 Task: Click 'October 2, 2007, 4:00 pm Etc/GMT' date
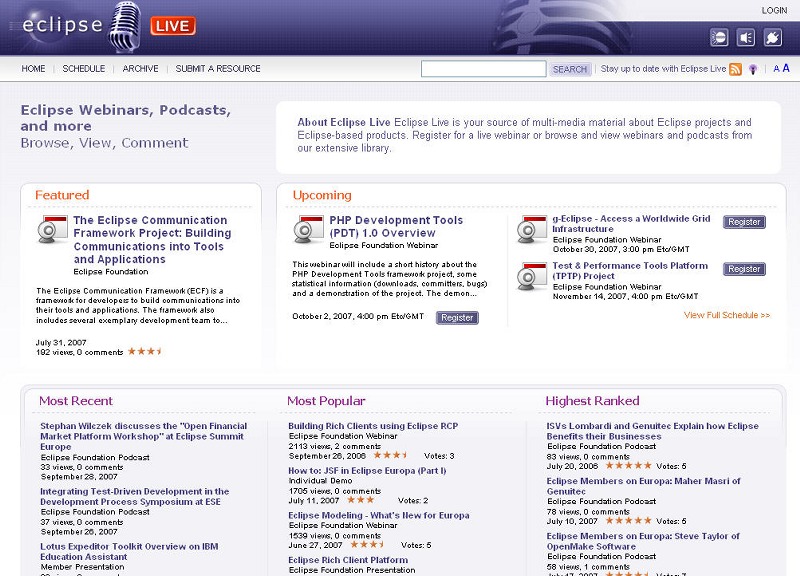358,316
